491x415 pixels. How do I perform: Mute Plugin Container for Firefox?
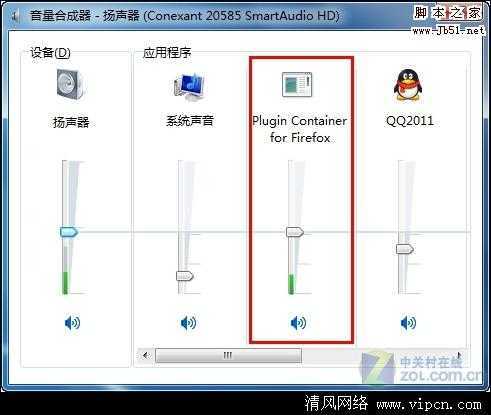point(298,323)
